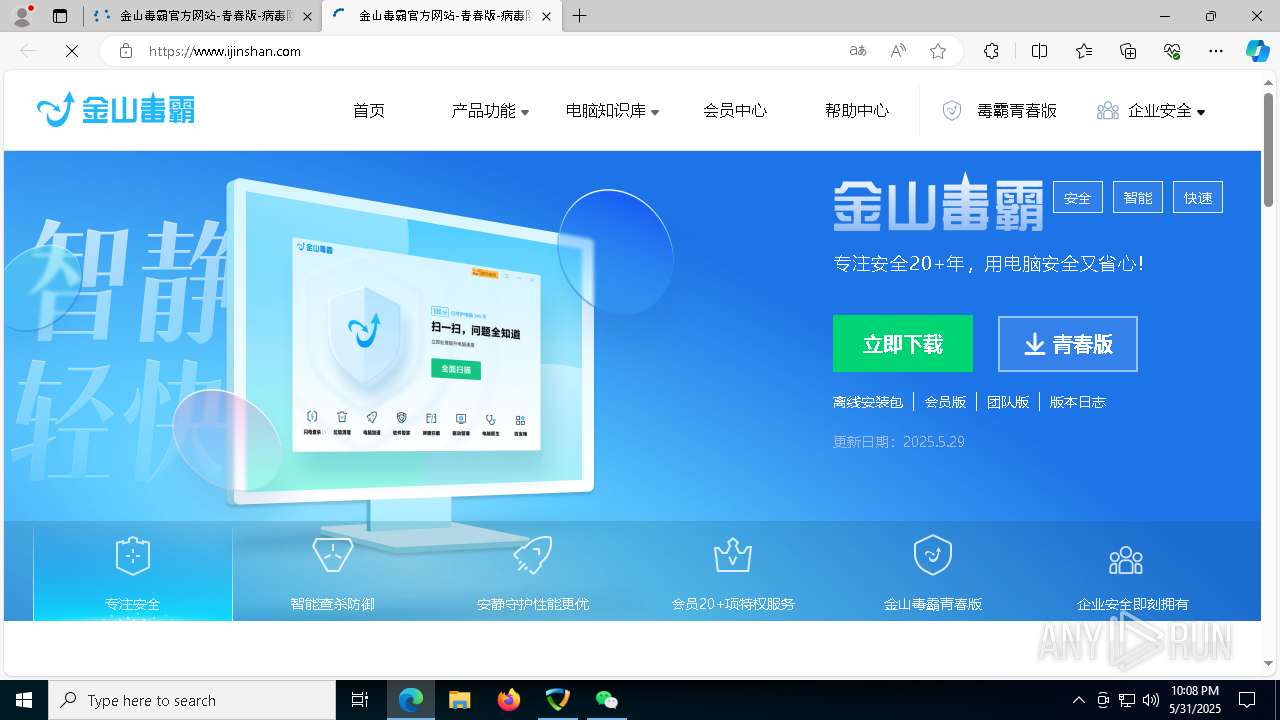Viewport: 1280px width, 720px height.
Task: Expand the 电脑知识库 dropdown menu
Action: coord(612,111)
